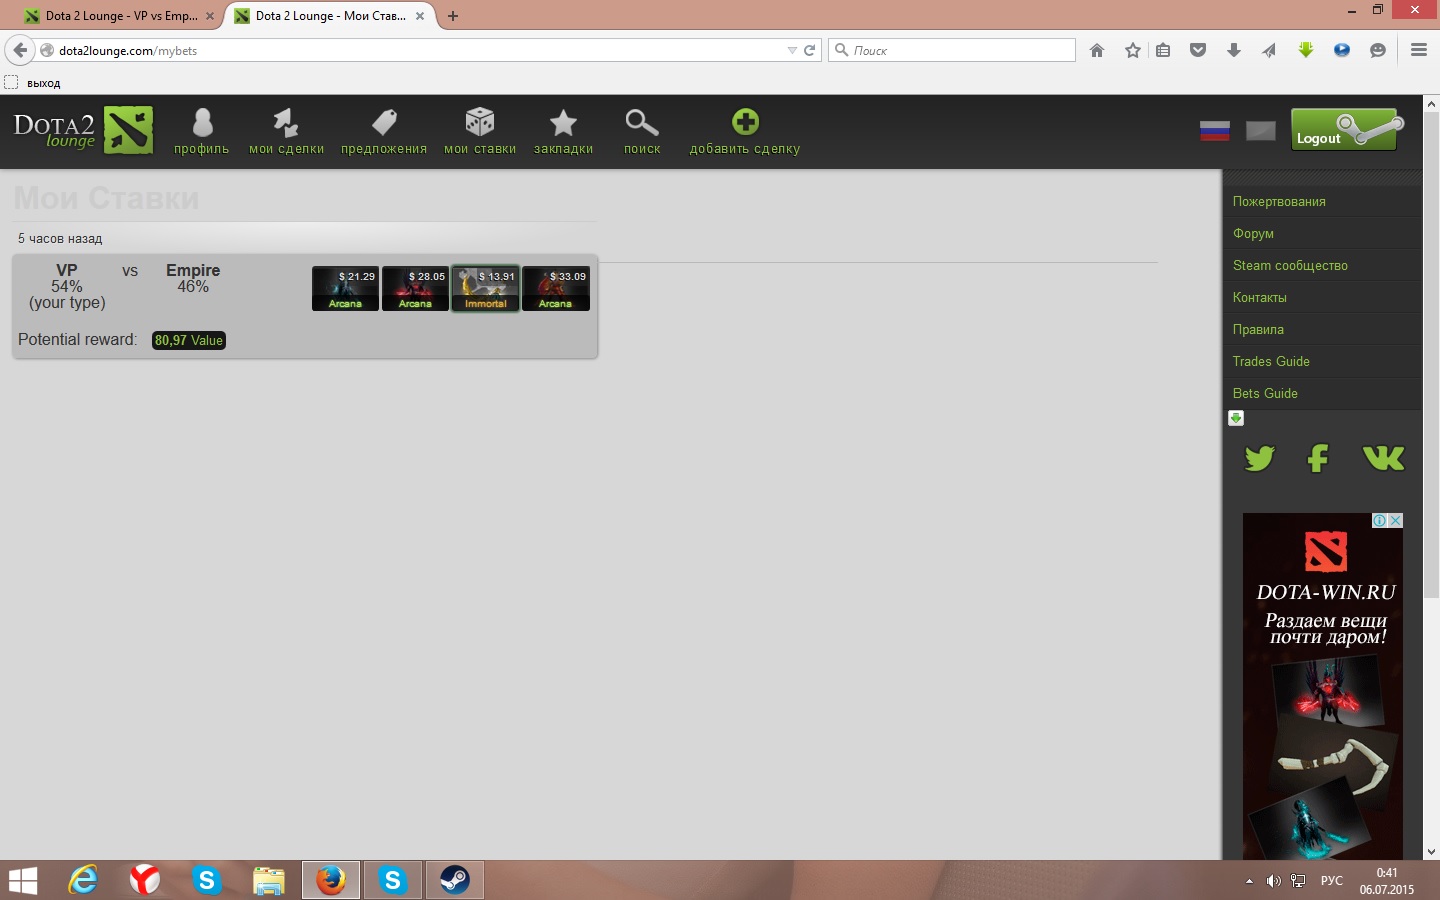Viewport: 1440px width, 900px height.
Task: Open Steam from the taskbar
Action: (x=455, y=880)
